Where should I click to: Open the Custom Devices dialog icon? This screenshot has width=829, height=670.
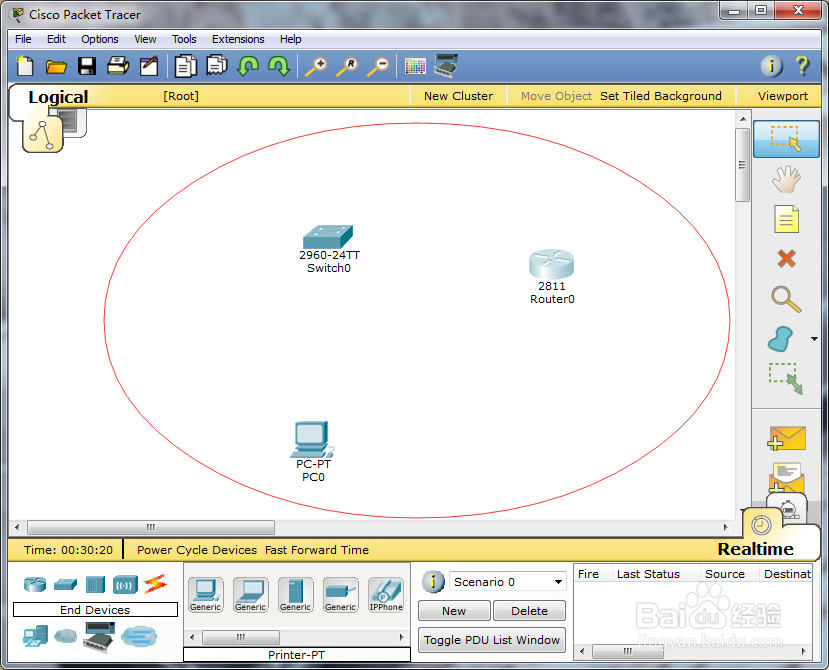click(x=446, y=66)
